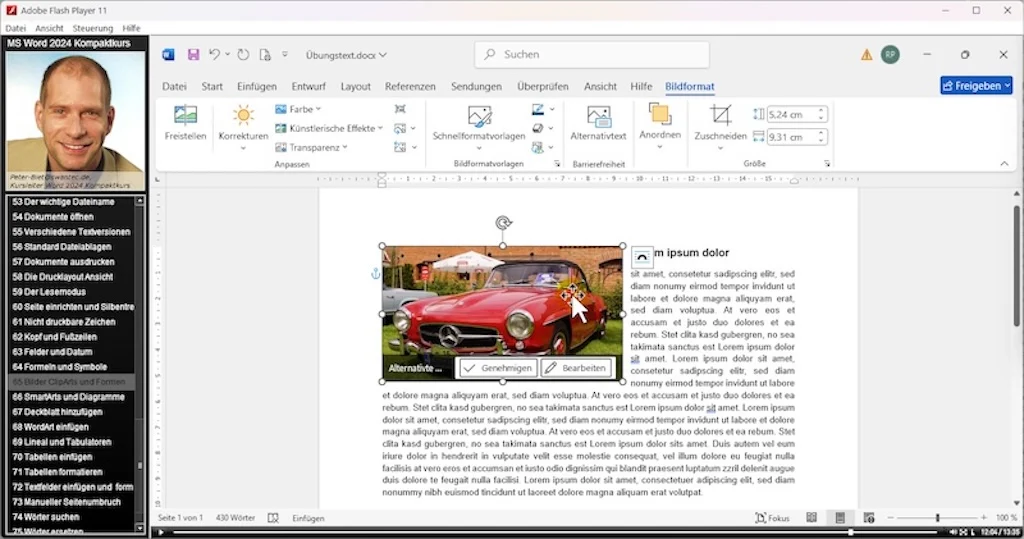Viewport: 1024px width, 539px height.
Task: Switch to Weblayout view in status bar
Action: click(869, 518)
